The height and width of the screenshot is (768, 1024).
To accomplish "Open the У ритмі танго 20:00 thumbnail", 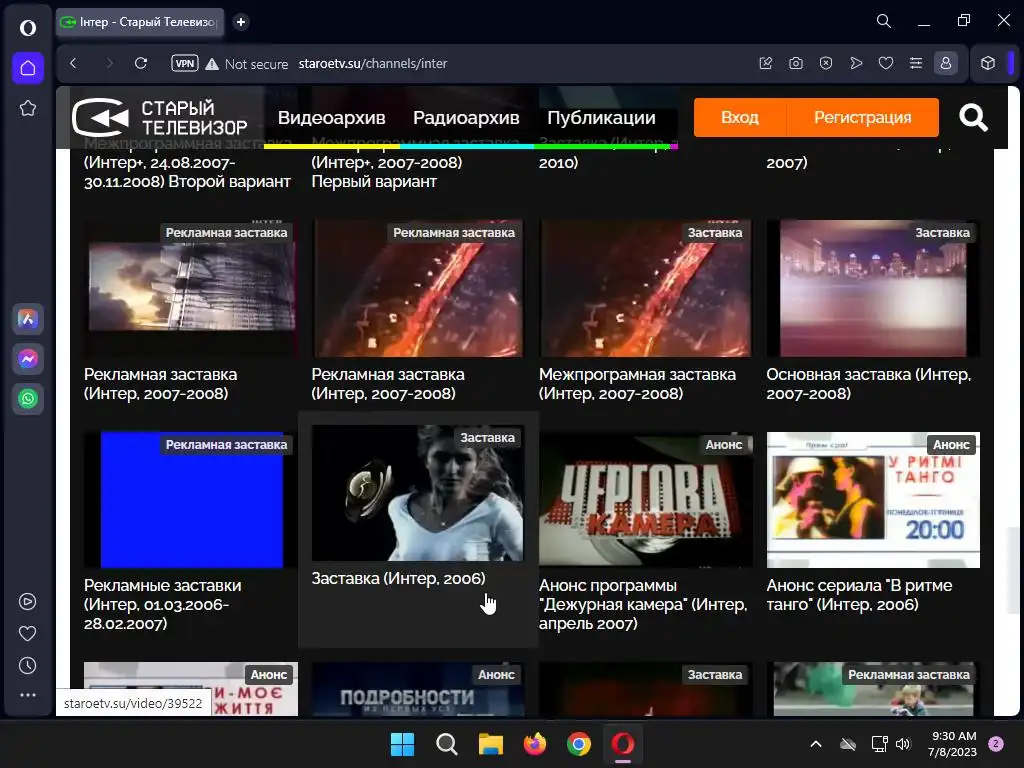I will point(873,500).
